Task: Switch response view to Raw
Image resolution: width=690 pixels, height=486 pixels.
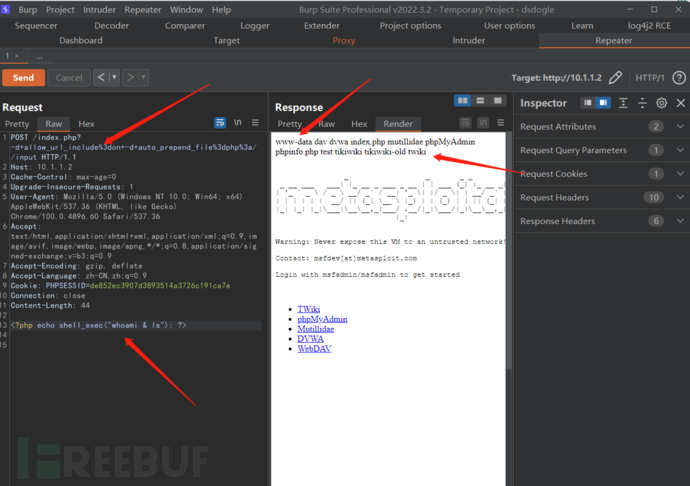Action: click(327, 124)
